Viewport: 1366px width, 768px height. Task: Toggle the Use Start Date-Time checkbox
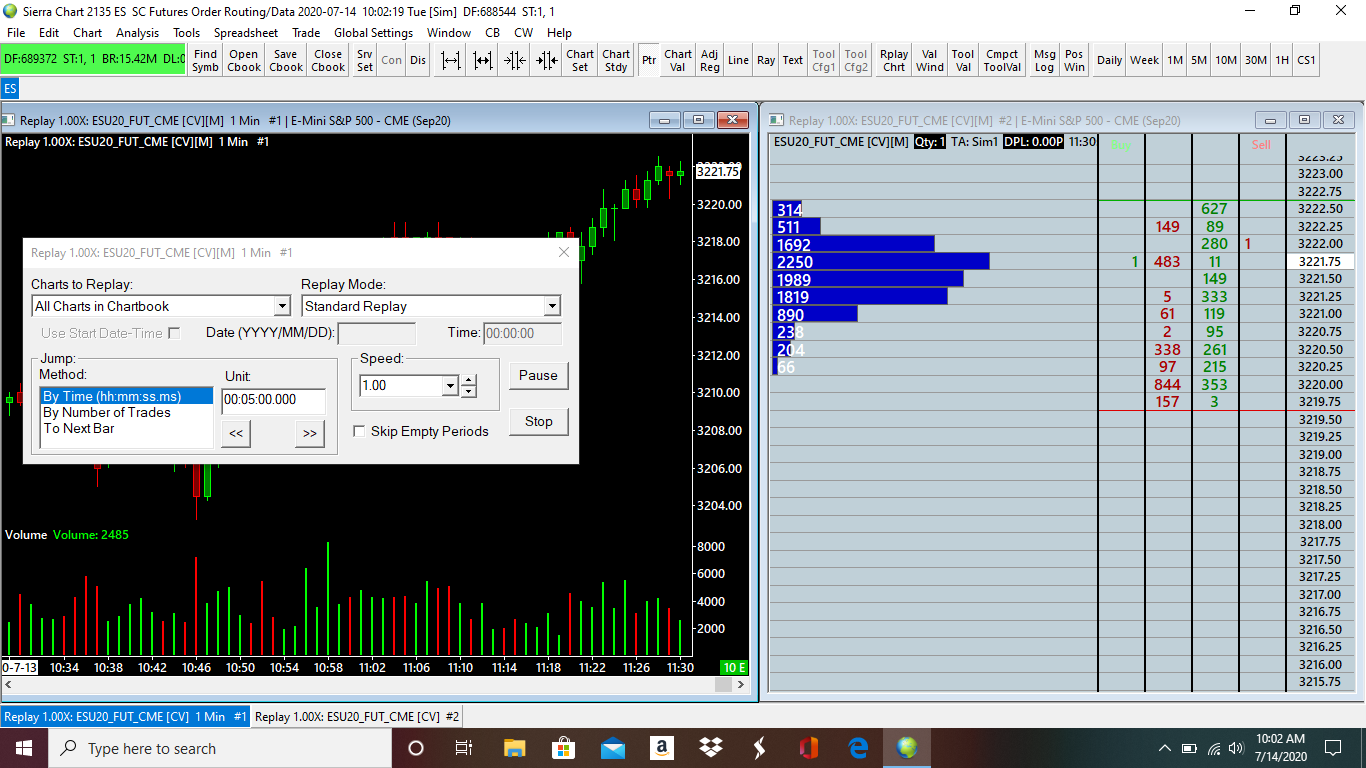click(x=174, y=333)
